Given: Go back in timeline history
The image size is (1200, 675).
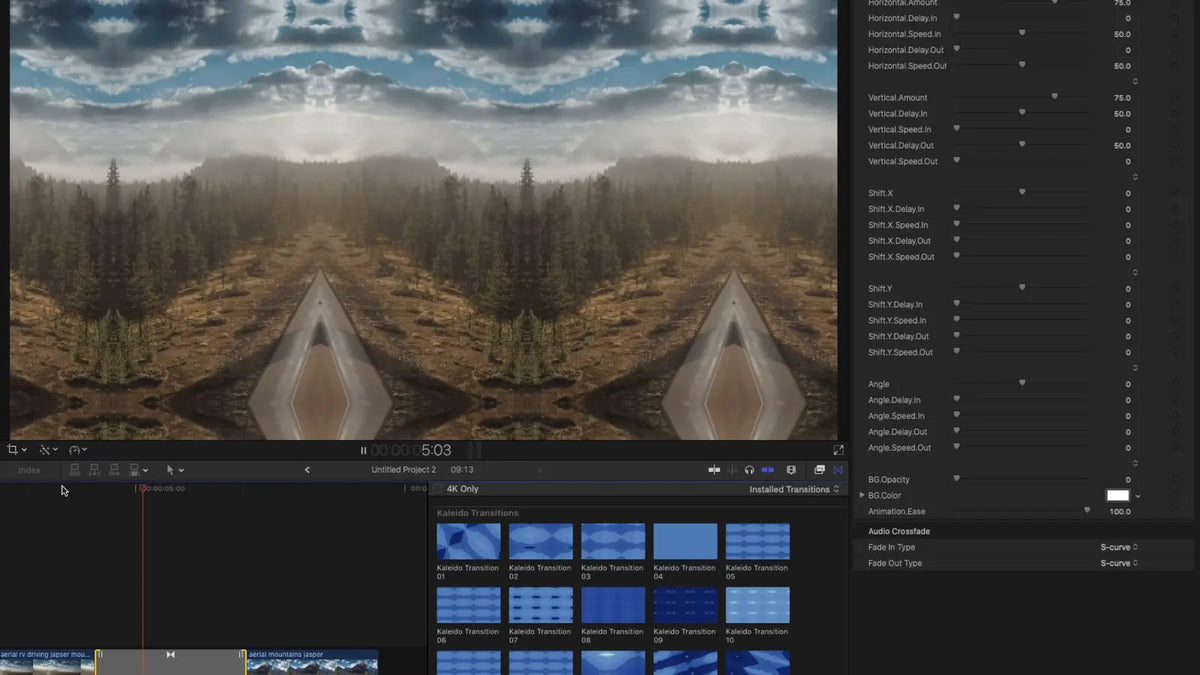Looking at the screenshot, I should [307, 470].
